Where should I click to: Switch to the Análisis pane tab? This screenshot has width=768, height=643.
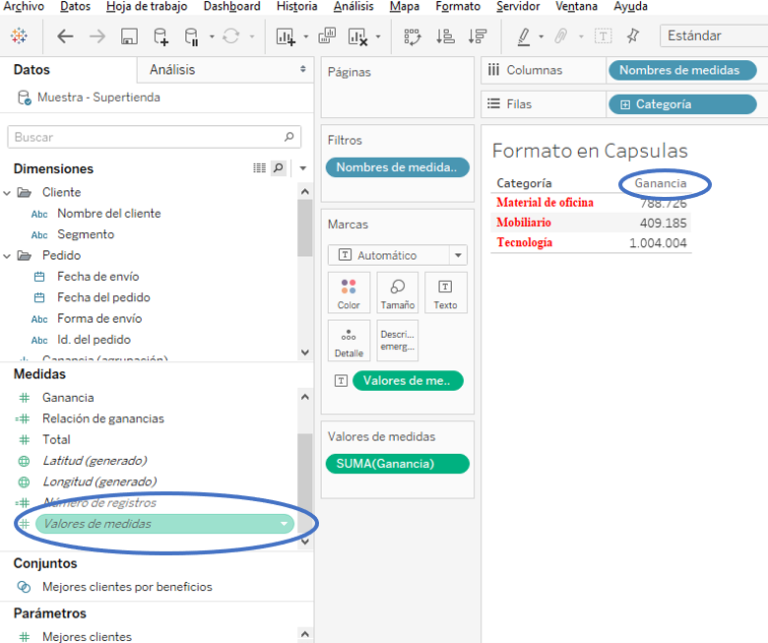click(x=172, y=70)
